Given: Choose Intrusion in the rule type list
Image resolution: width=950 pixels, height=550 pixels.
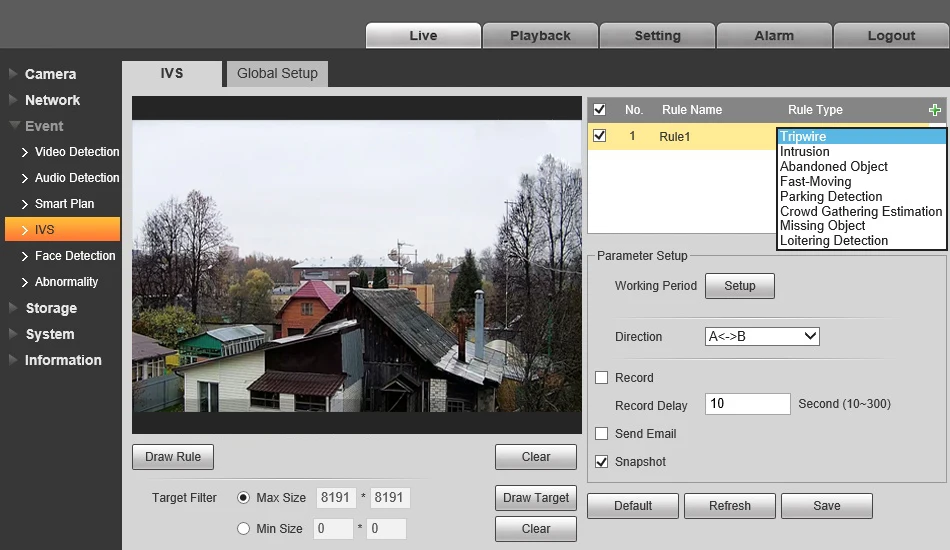Looking at the screenshot, I should 861,151.
